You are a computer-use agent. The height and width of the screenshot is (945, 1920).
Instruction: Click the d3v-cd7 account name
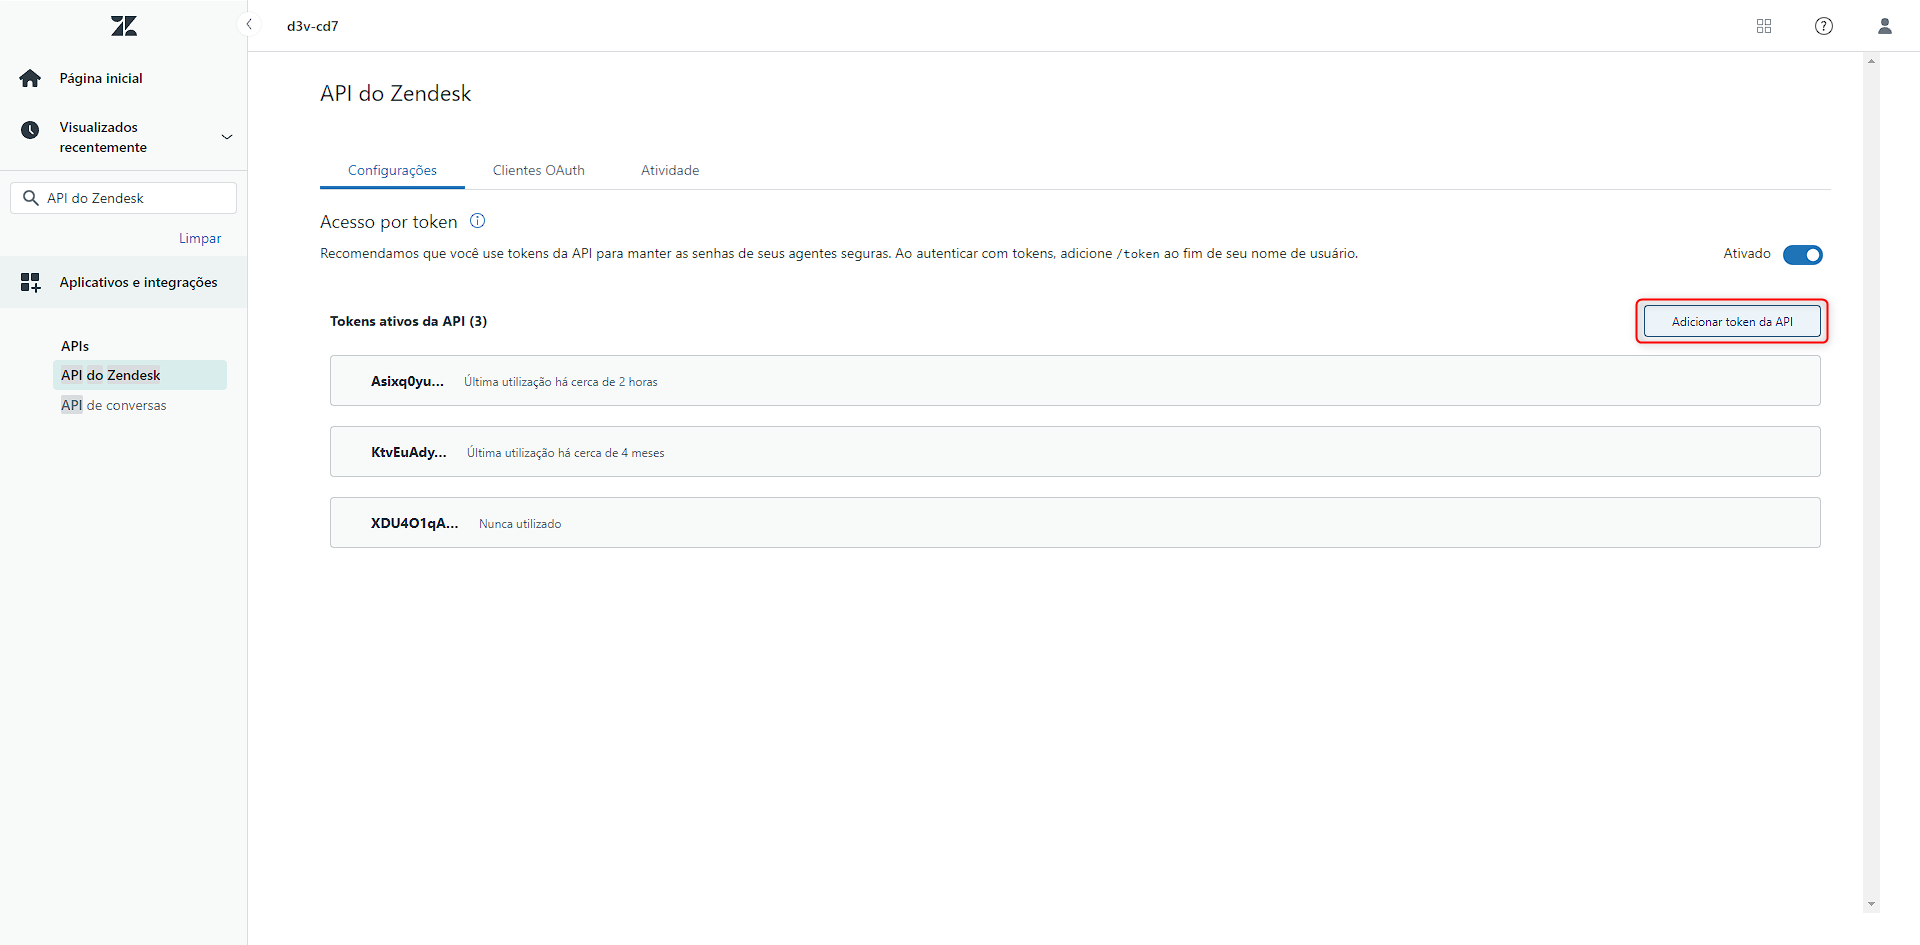[313, 26]
